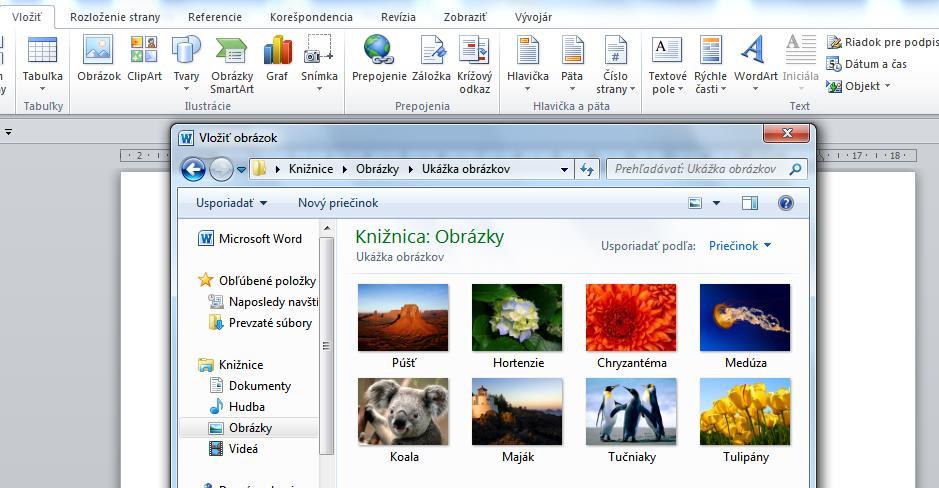Expand the views options dropdown arrow
Image resolution: width=939 pixels, height=488 pixels.
(716, 203)
